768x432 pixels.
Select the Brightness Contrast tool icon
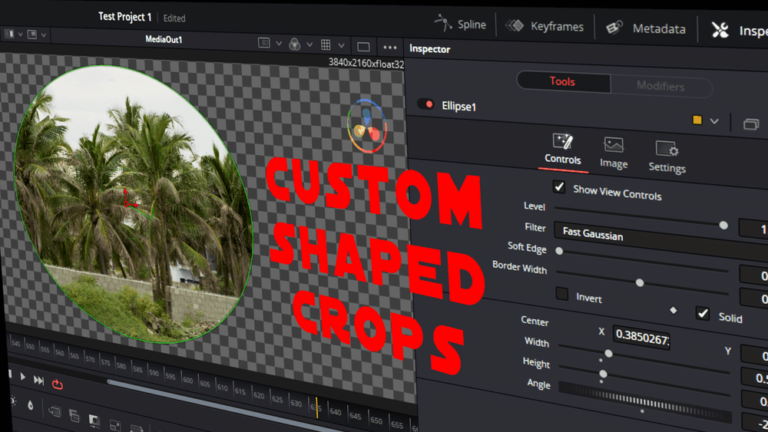[x=13, y=401]
